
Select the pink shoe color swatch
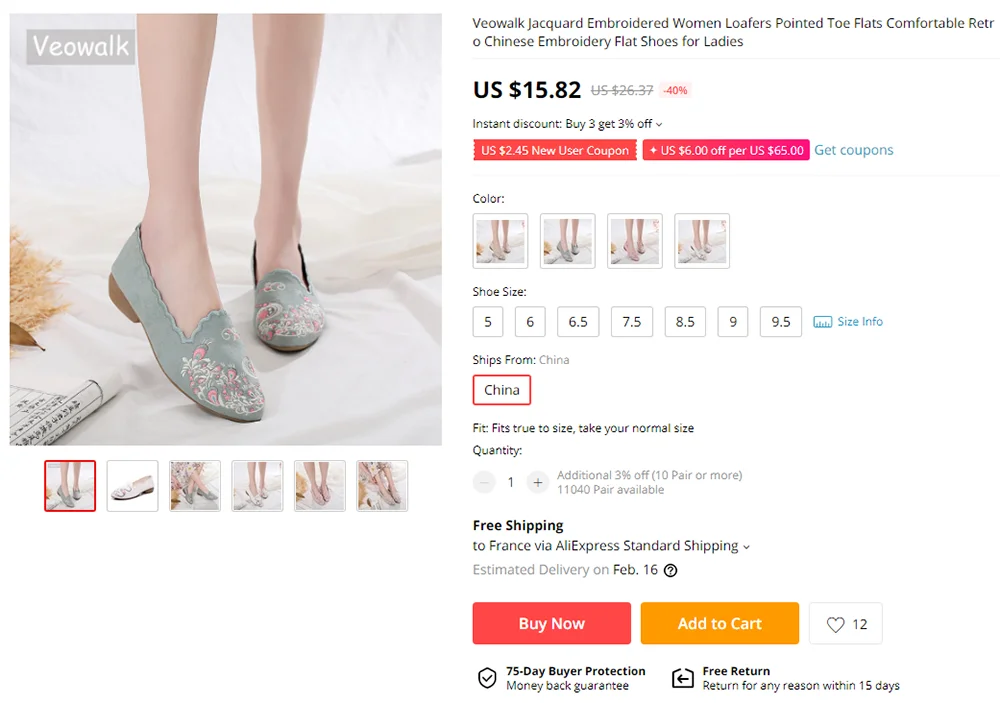coord(635,241)
